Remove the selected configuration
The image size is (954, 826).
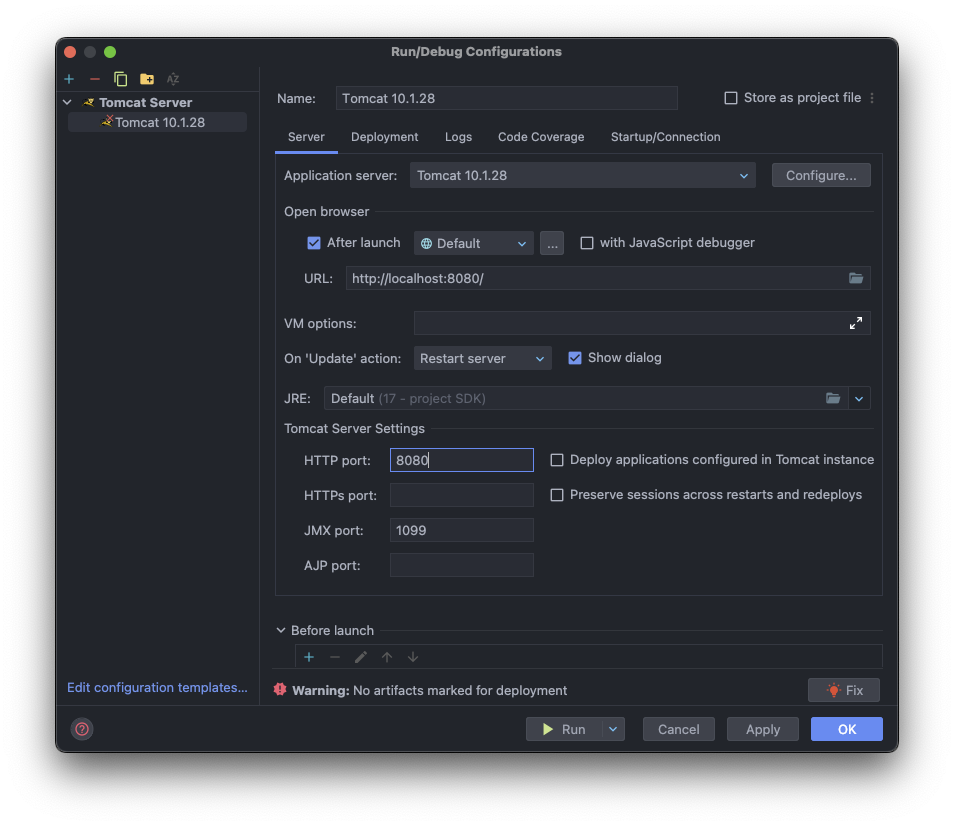[x=95, y=79]
